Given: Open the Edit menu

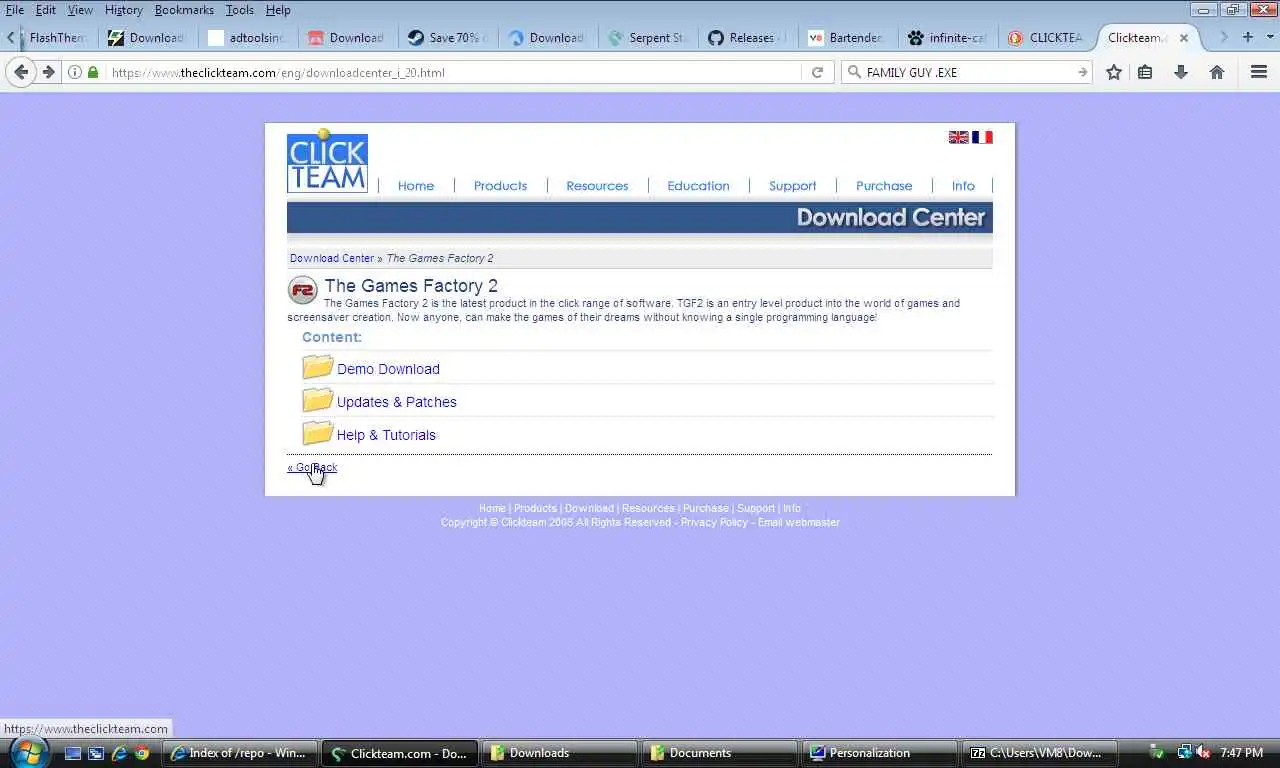Looking at the screenshot, I should pos(46,10).
